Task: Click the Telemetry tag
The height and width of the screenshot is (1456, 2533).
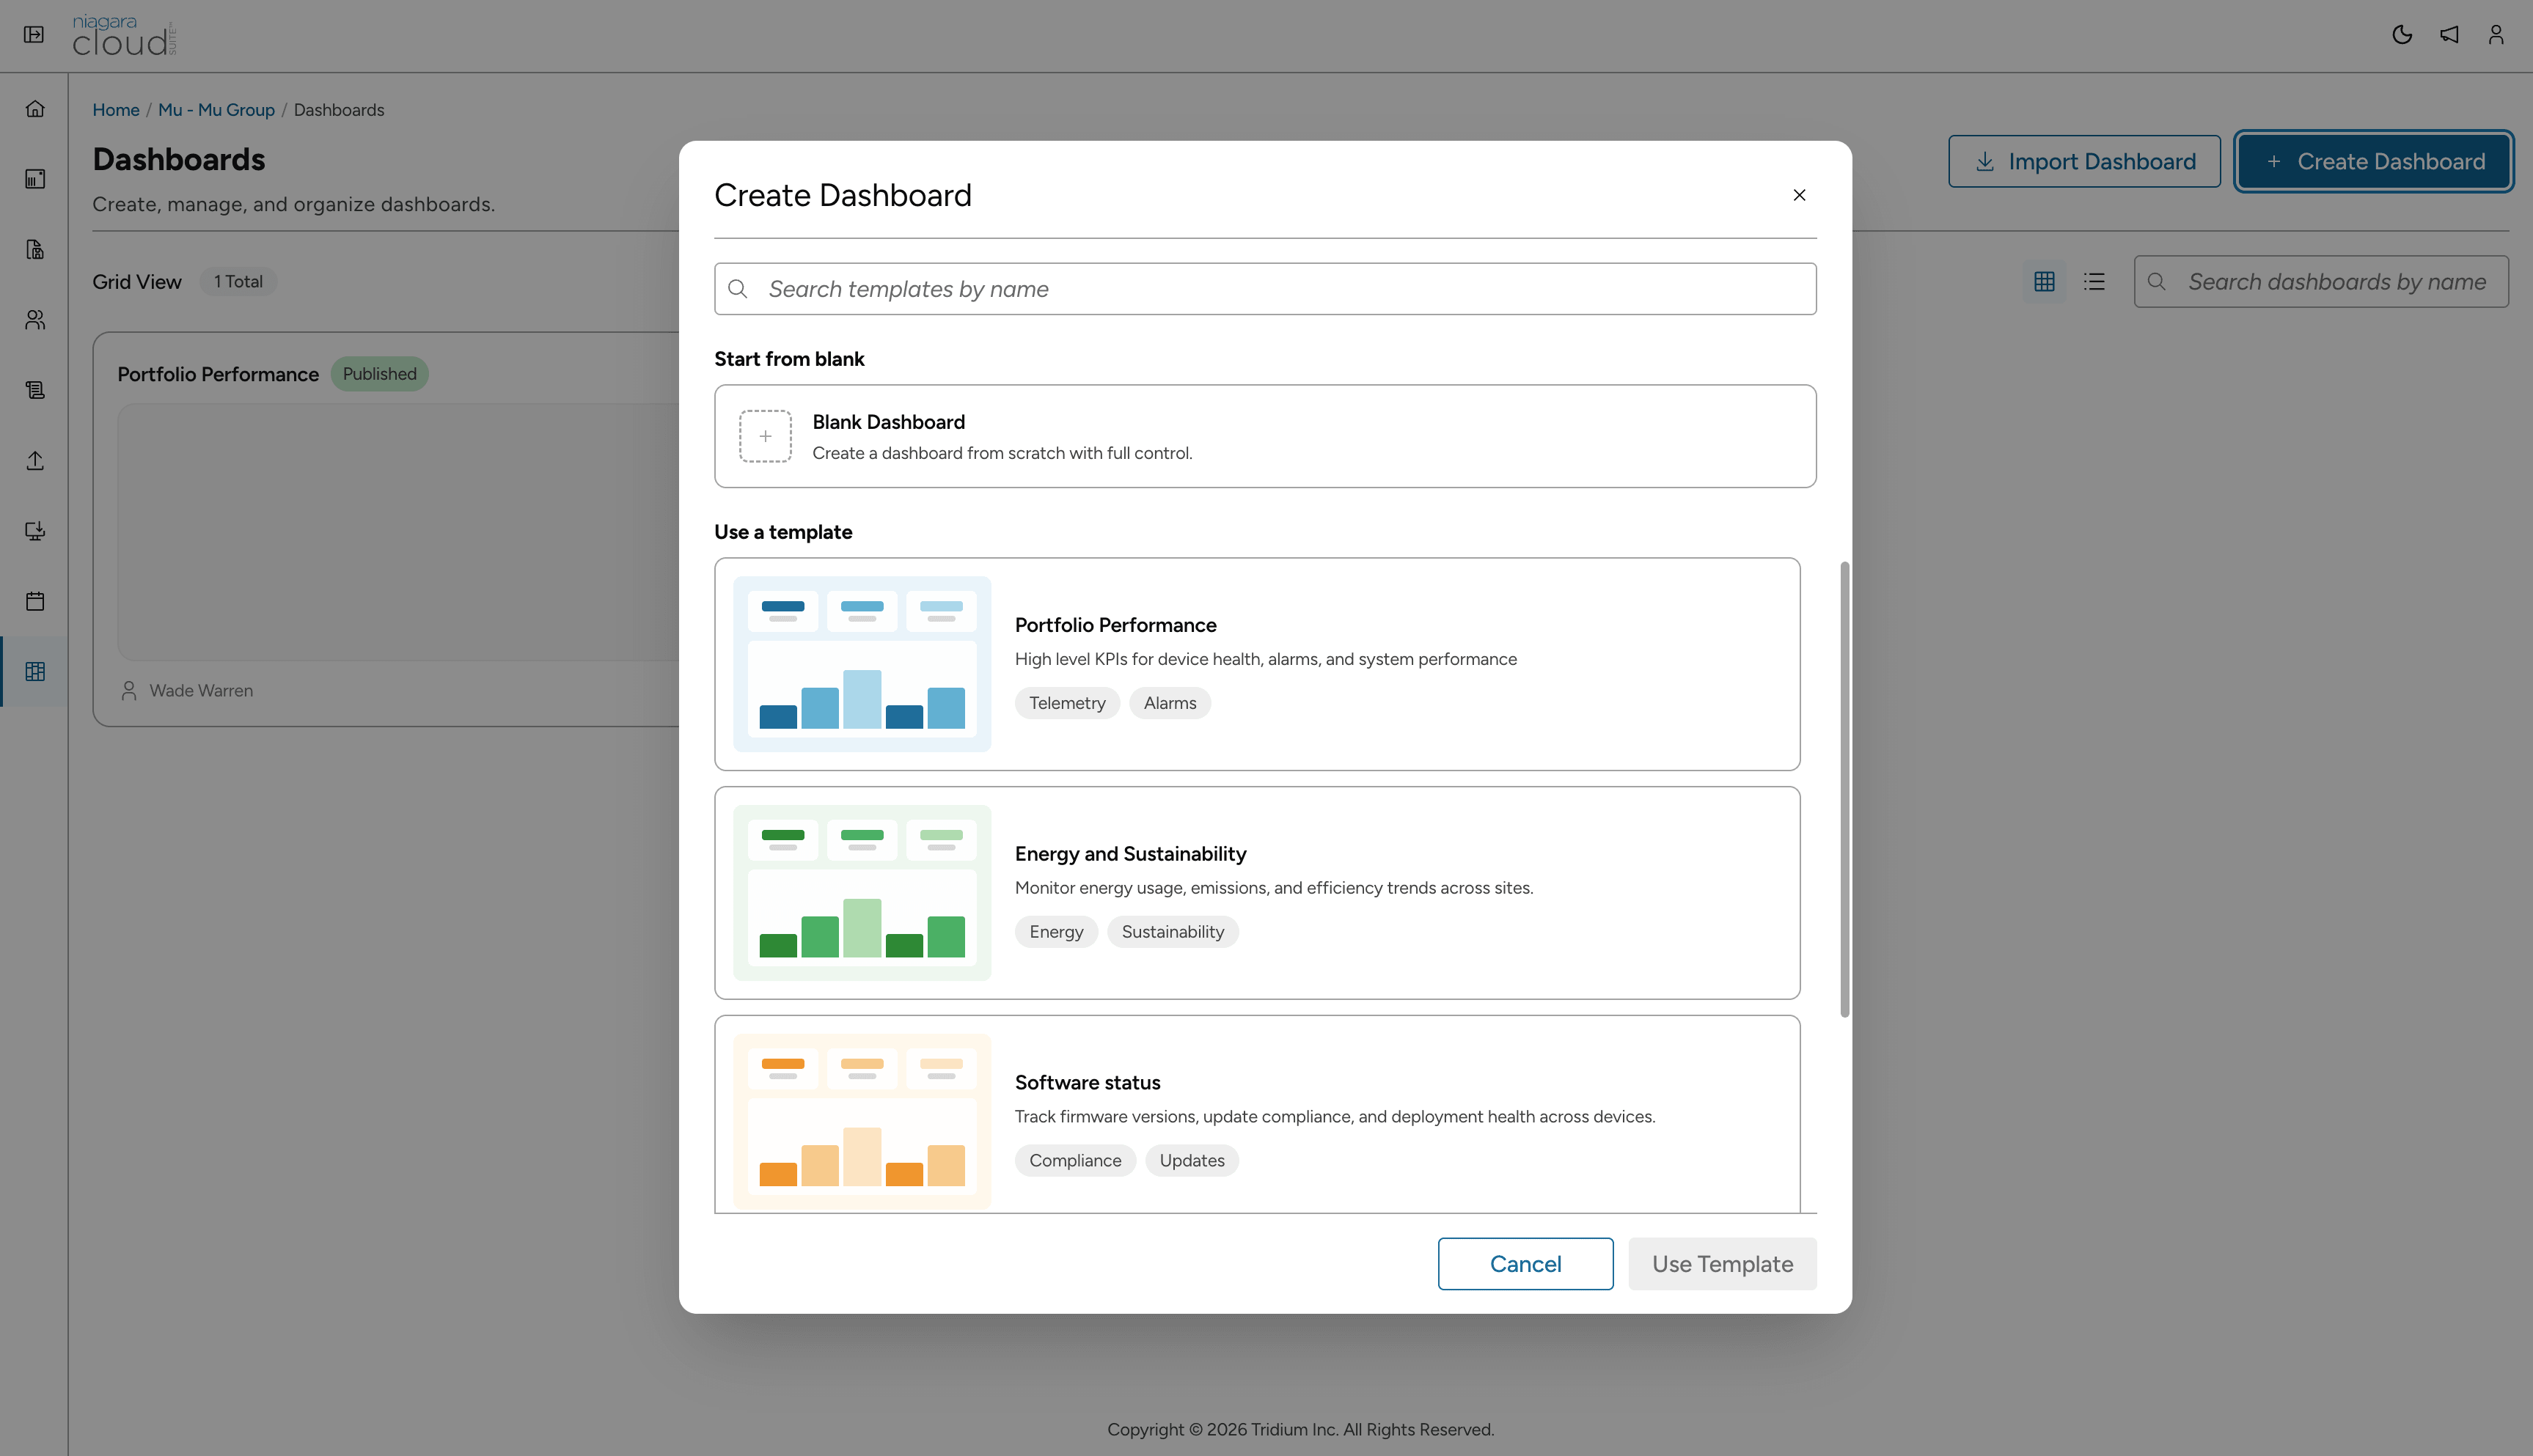Action: click(1067, 703)
